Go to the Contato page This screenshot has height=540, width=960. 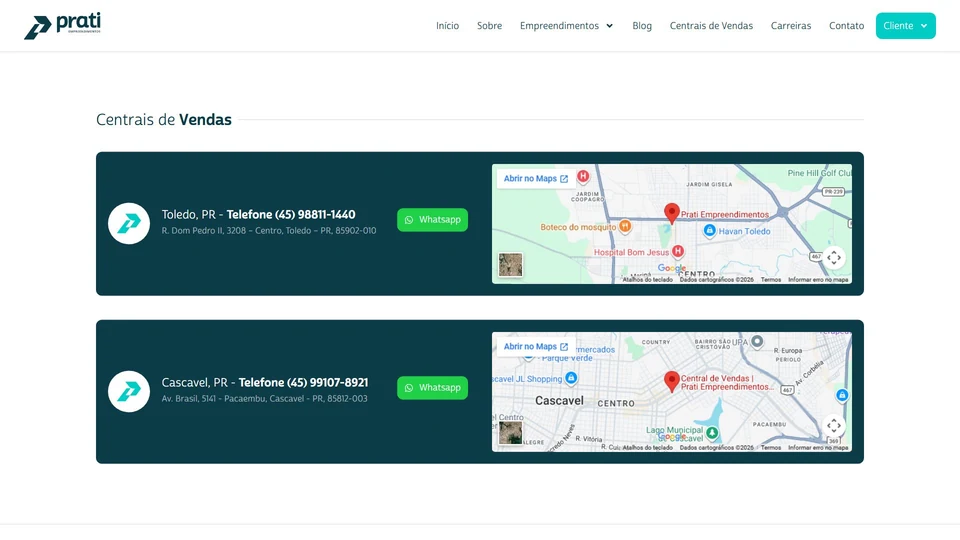(846, 26)
